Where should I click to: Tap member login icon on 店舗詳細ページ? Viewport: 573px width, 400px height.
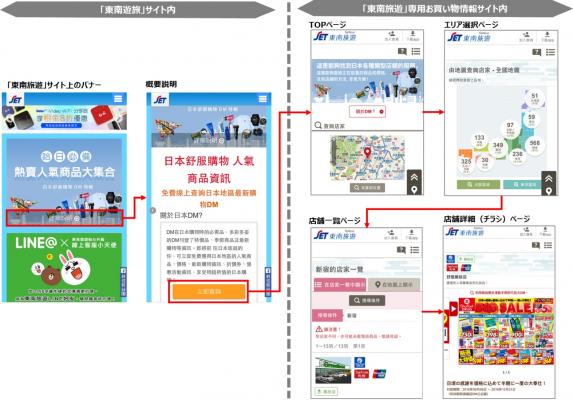(526, 232)
